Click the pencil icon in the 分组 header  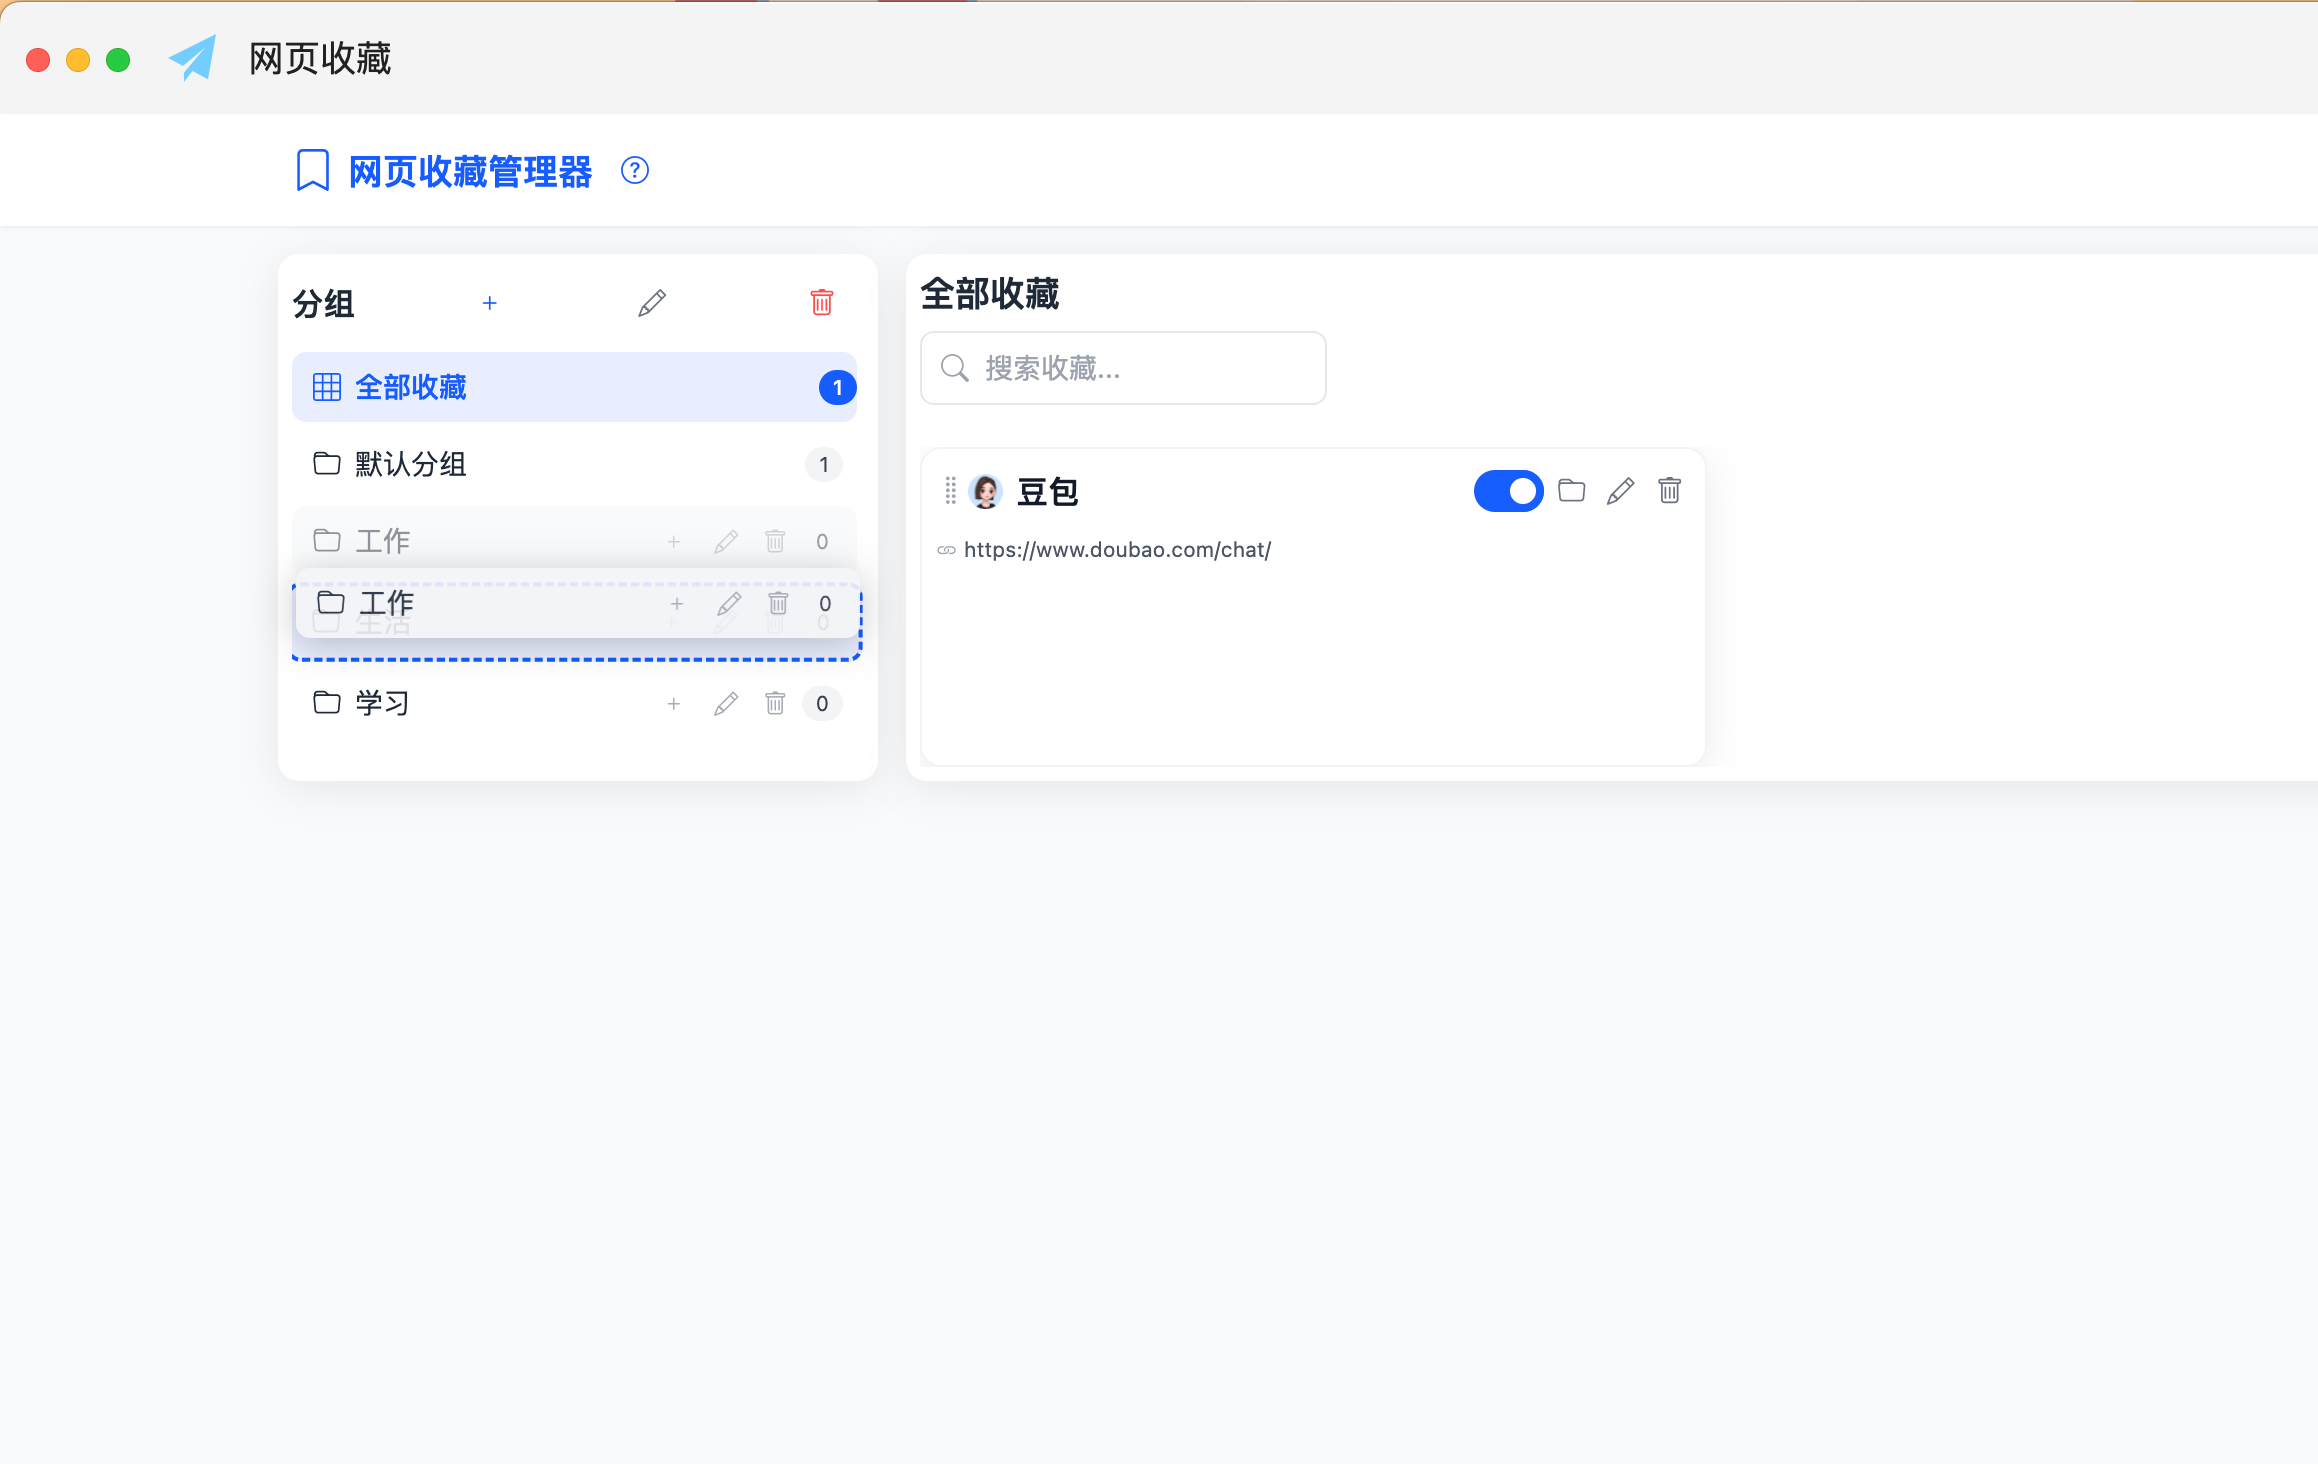click(652, 303)
